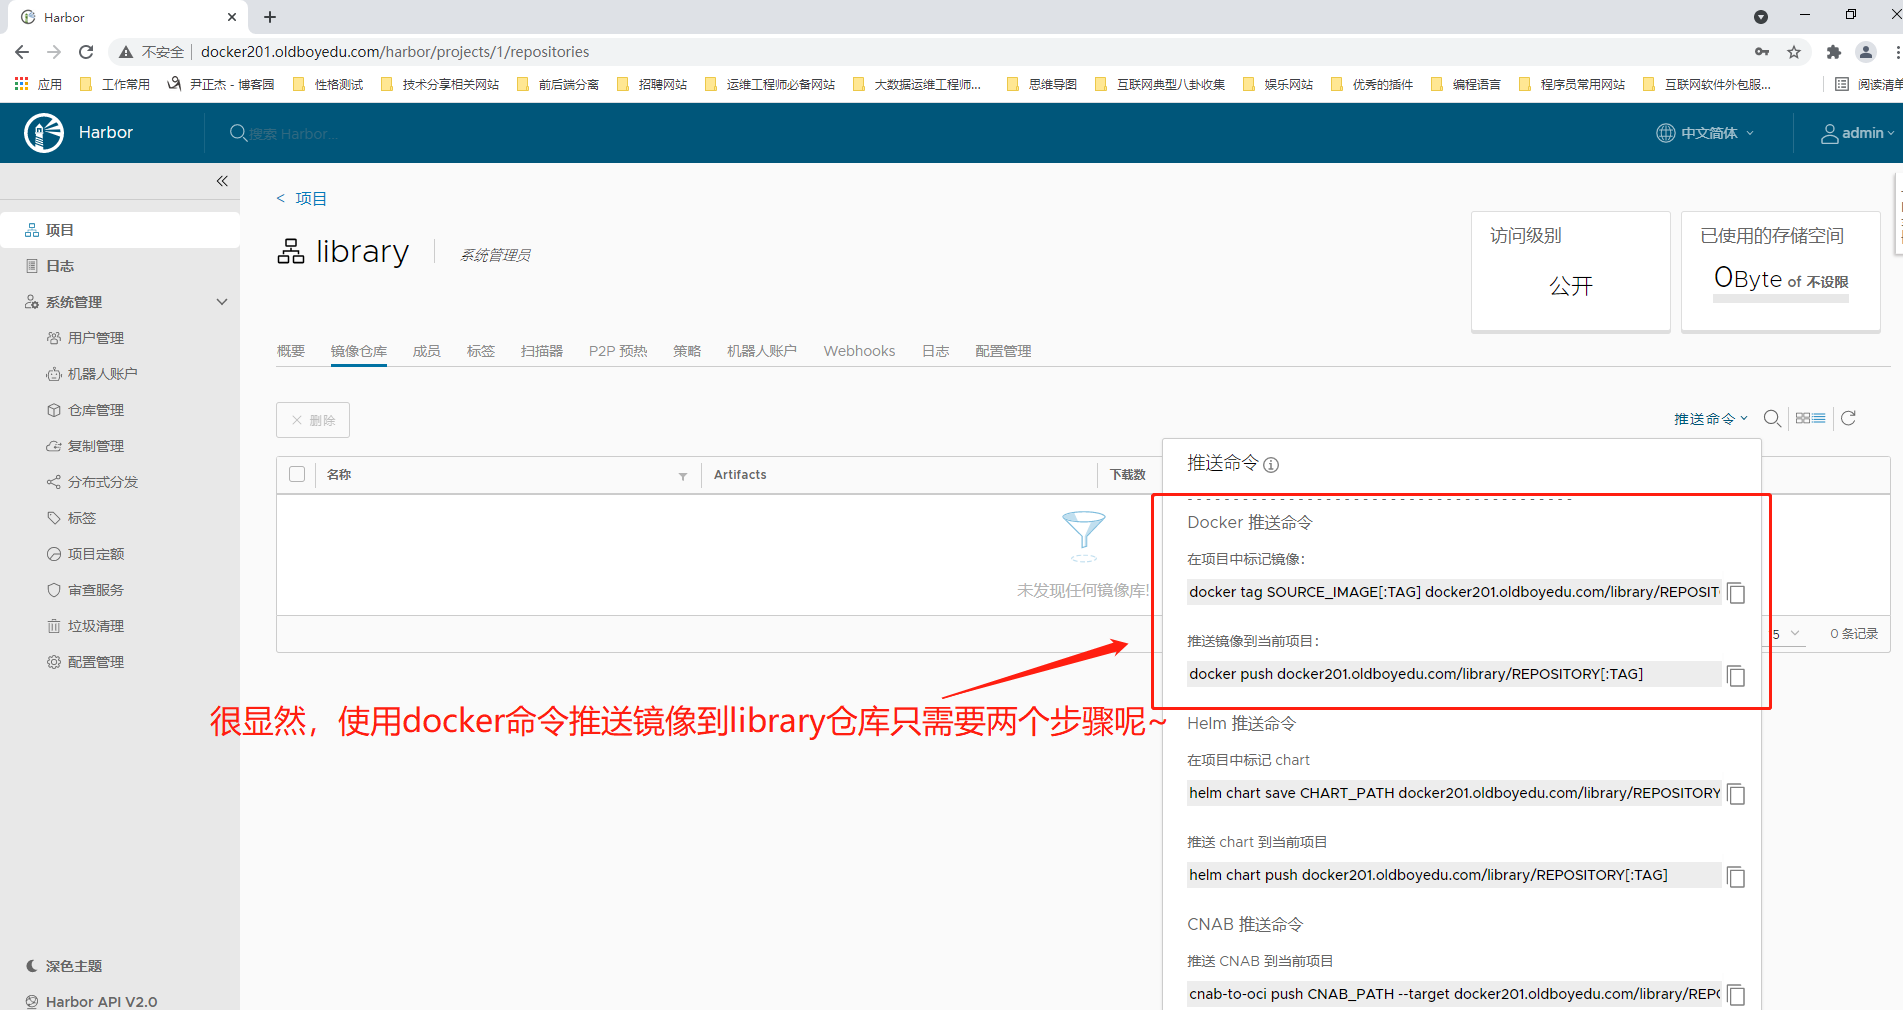
Task: Open 垃圾清理 in the sidebar
Action: coord(96,626)
